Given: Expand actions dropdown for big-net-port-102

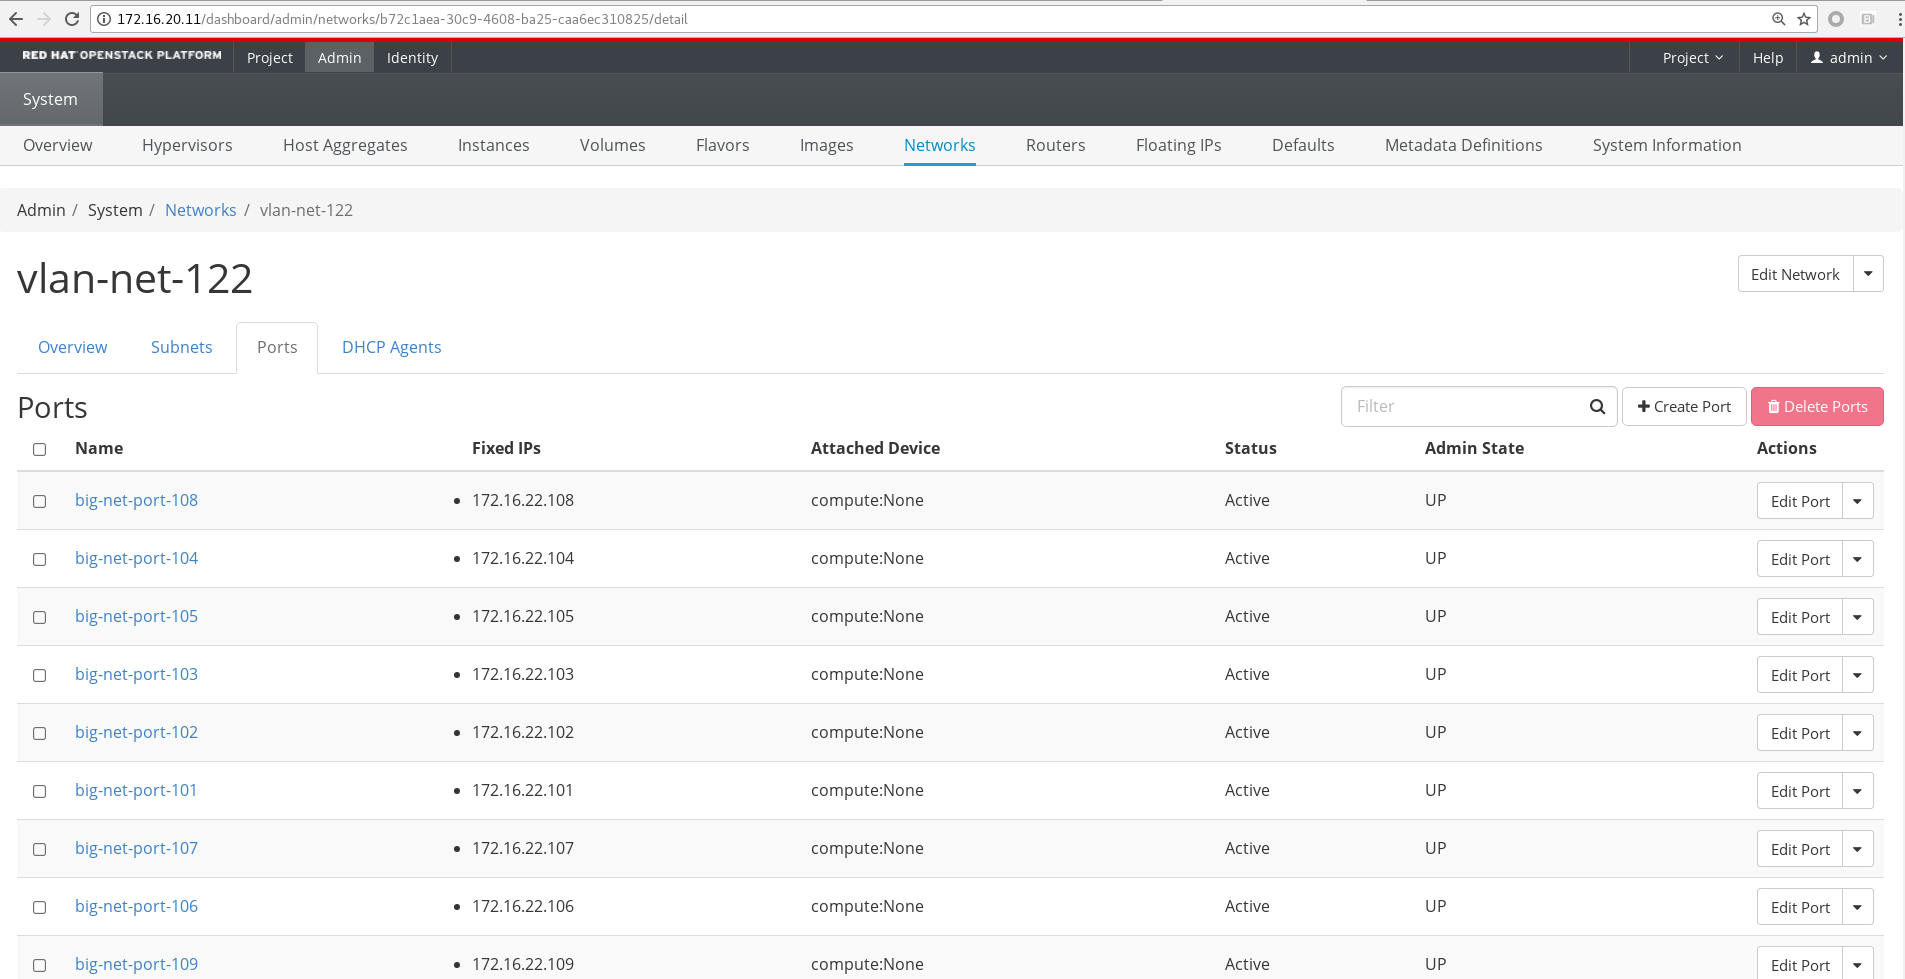Looking at the screenshot, I should pyautogui.click(x=1858, y=733).
